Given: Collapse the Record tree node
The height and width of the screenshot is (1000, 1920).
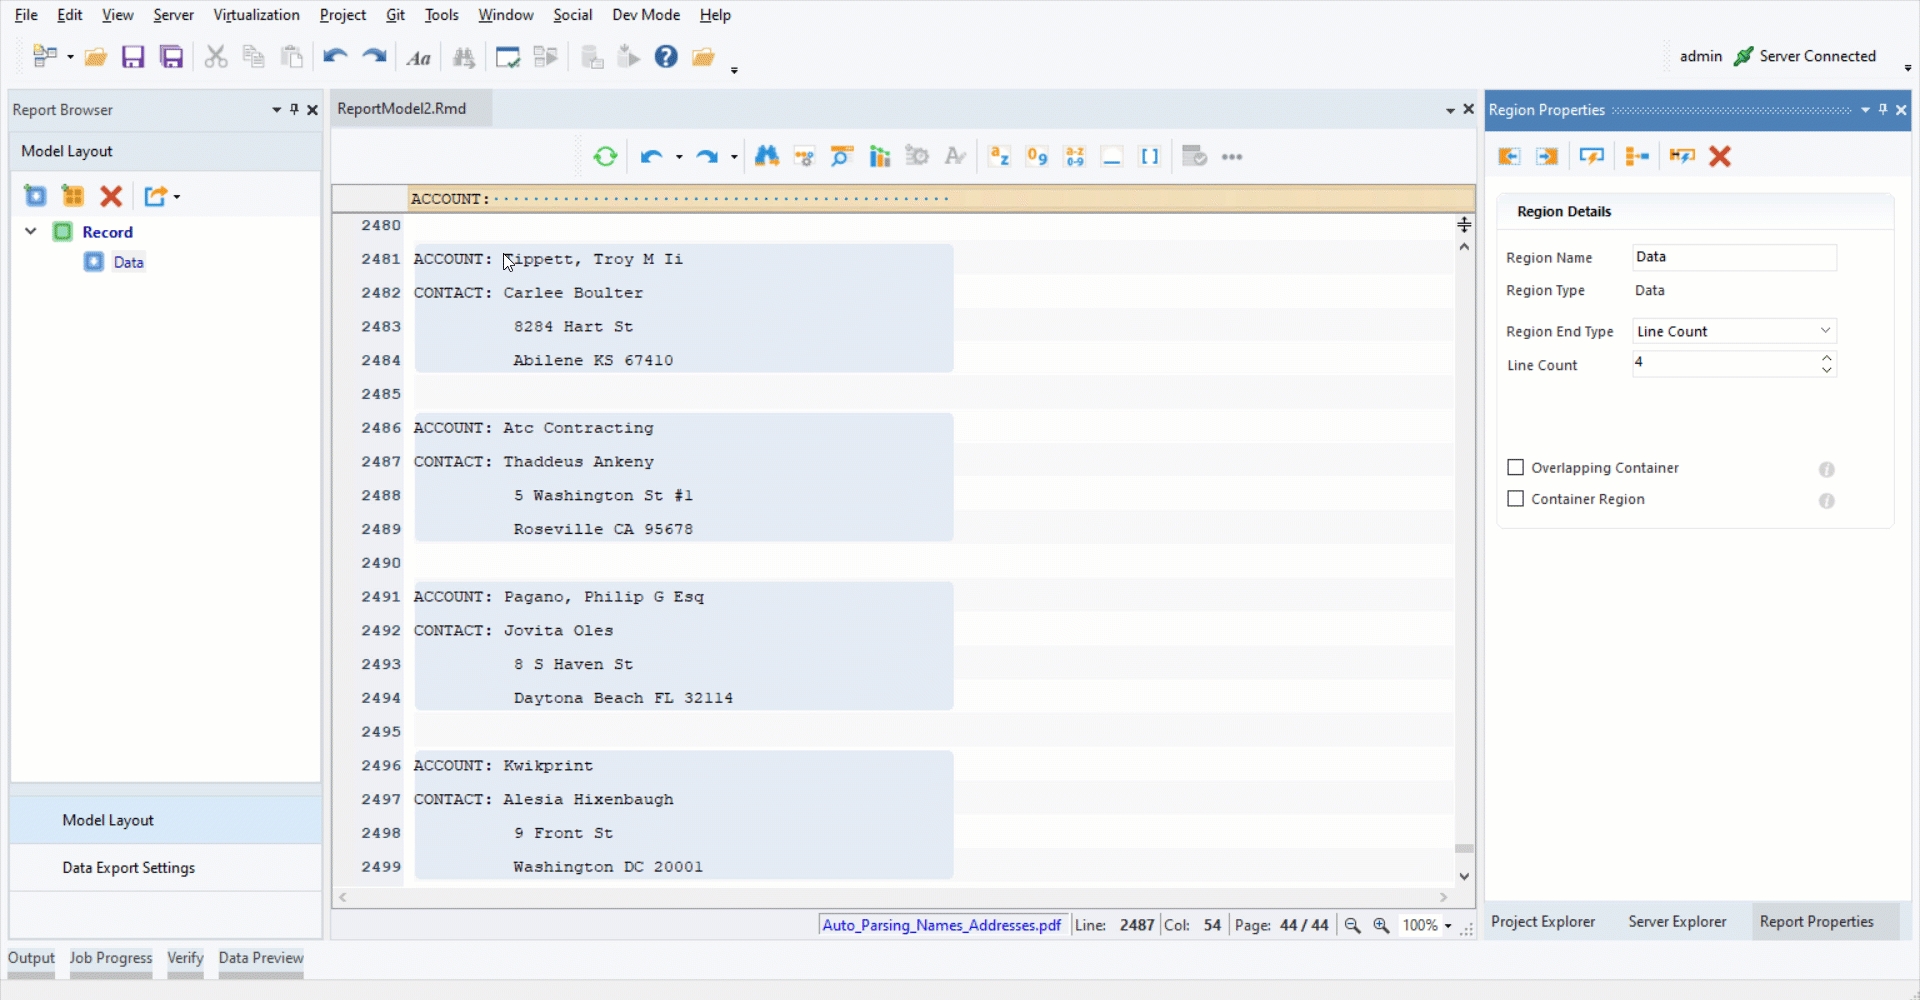Looking at the screenshot, I should click(x=31, y=232).
